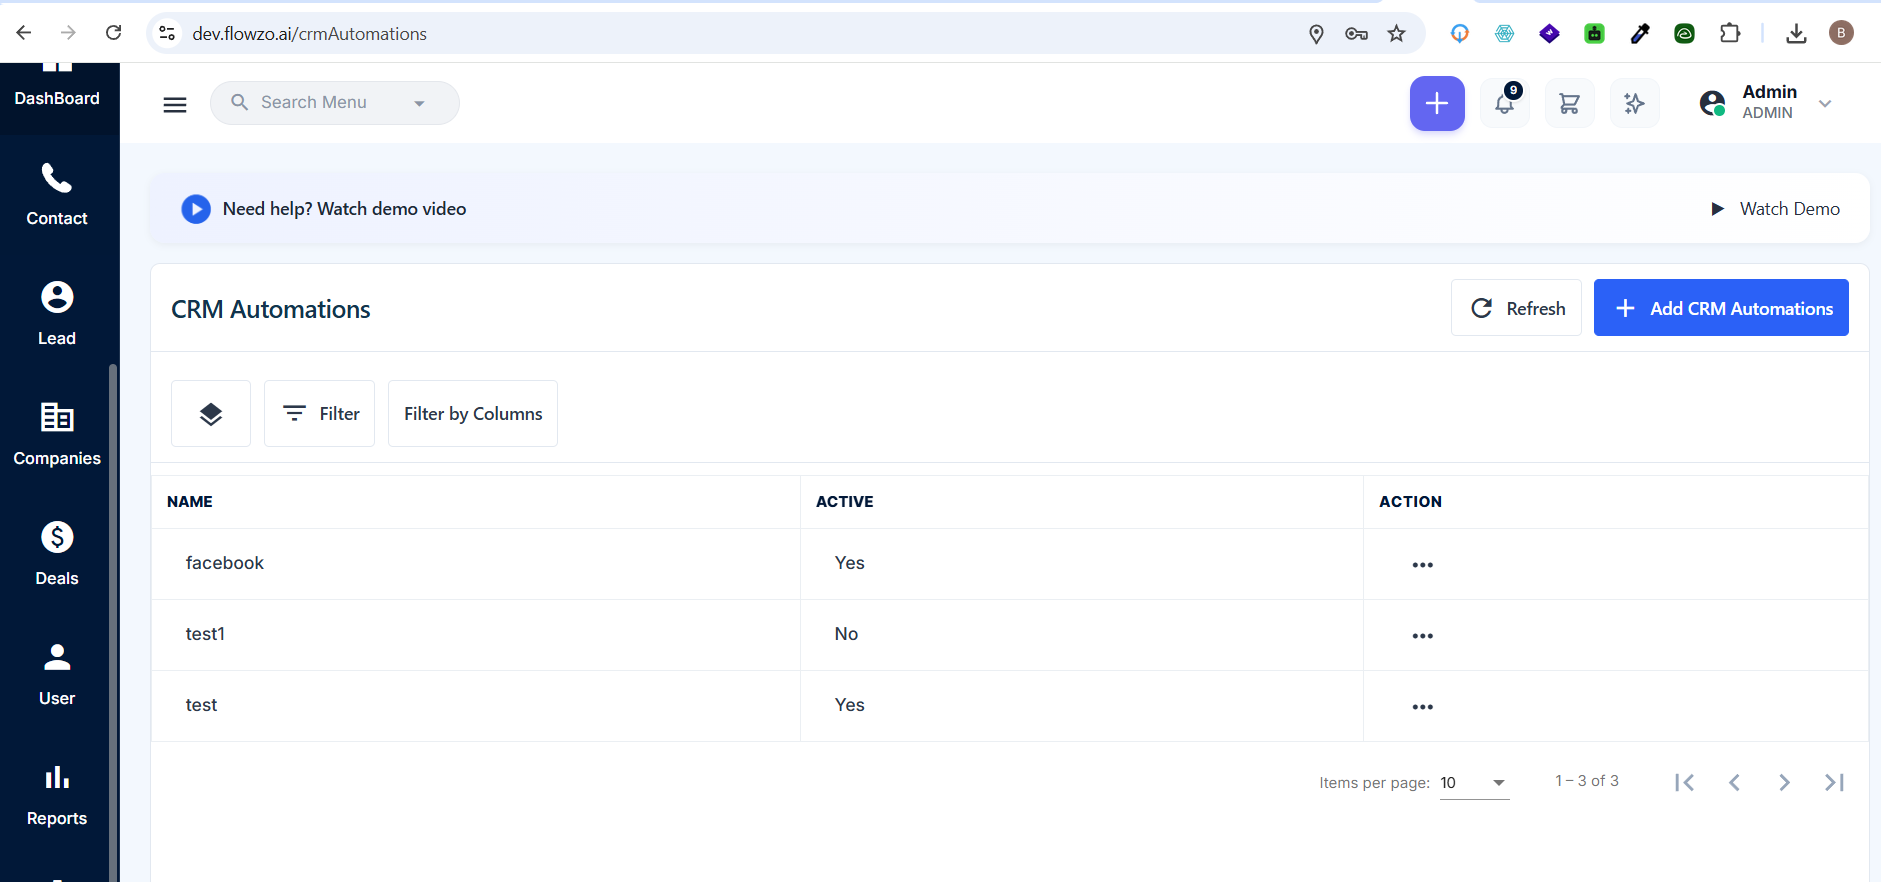
Task: Open the shopping cart icon
Action: pos(1570,103)
